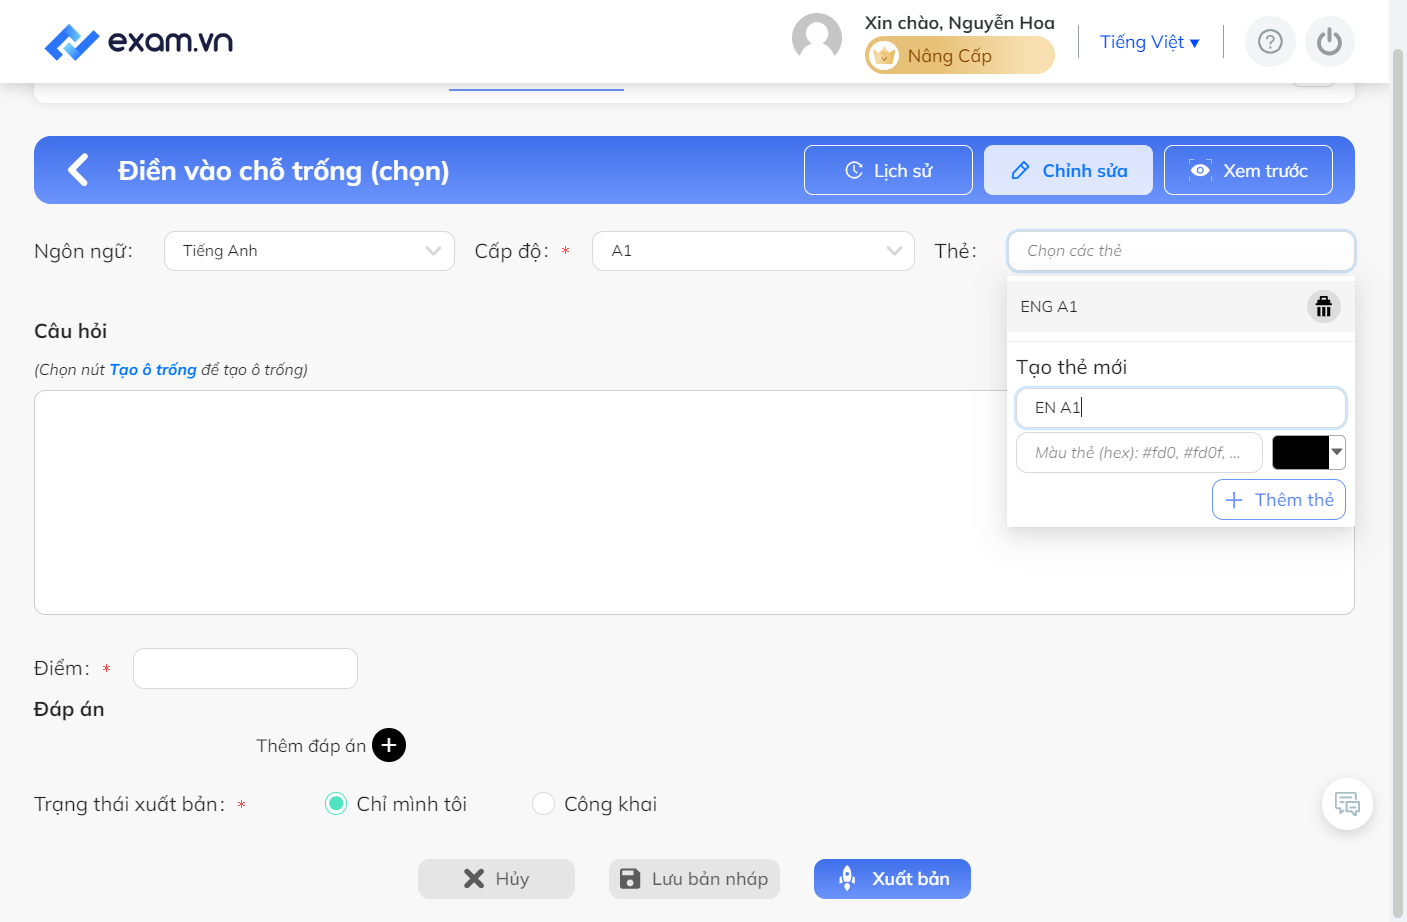Open the user profile avatar
1407x922 pixels.
(x=817, y=39)
